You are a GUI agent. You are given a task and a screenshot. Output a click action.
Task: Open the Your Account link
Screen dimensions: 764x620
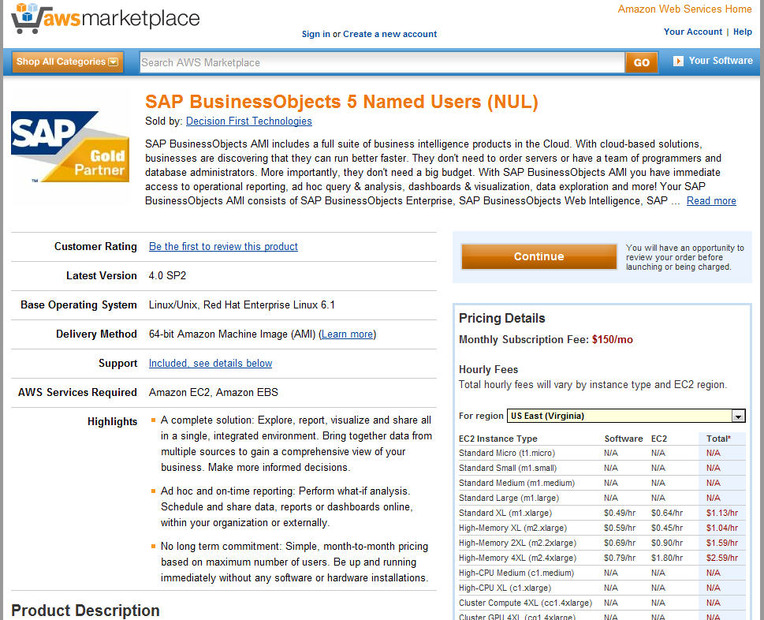pyautogui.click(x=693, y=32)
